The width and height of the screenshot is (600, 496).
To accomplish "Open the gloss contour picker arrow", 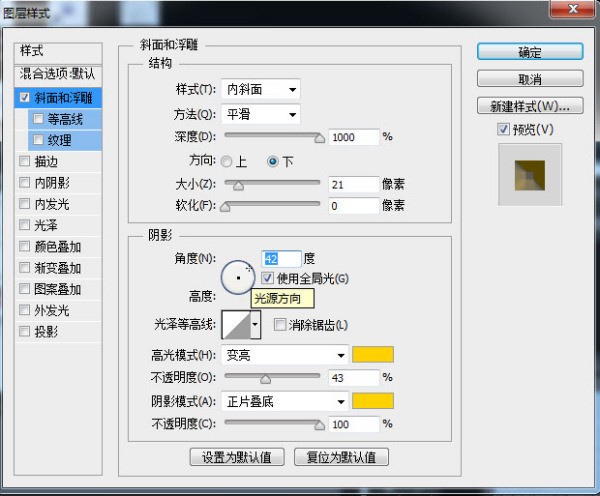I will tap(255, 324).
